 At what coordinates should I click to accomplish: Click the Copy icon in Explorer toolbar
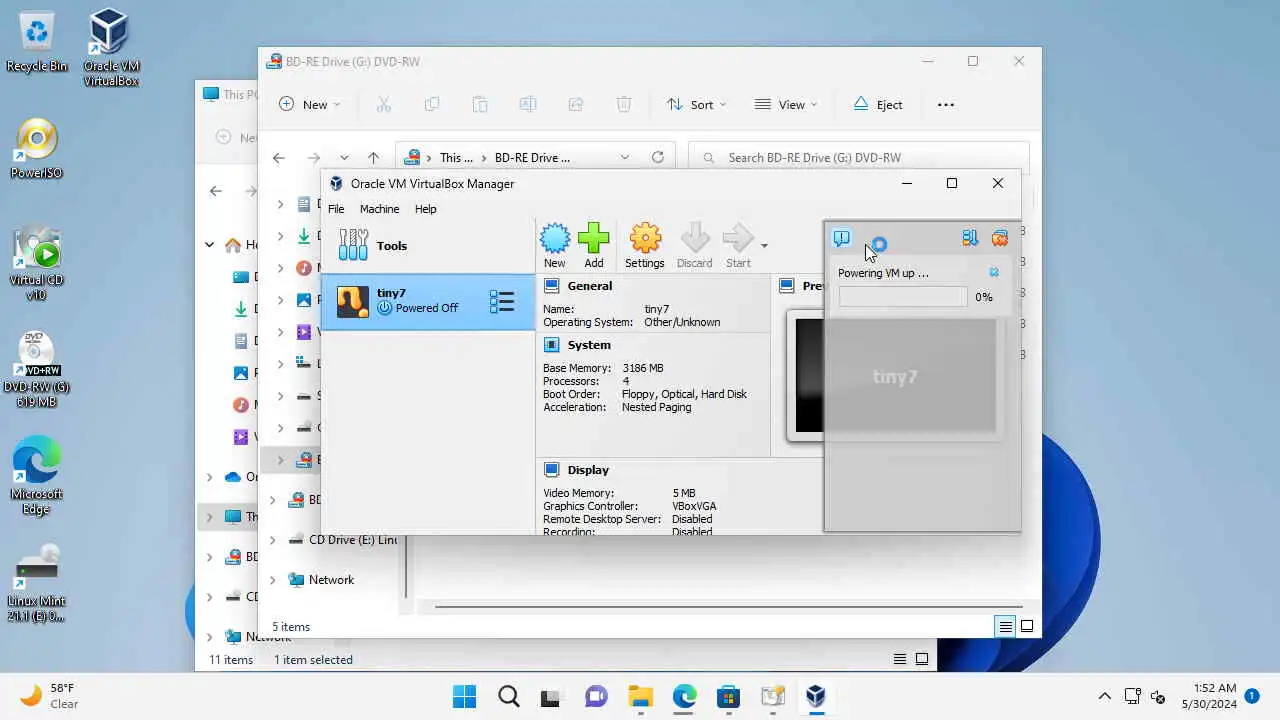tap(432, 104)
